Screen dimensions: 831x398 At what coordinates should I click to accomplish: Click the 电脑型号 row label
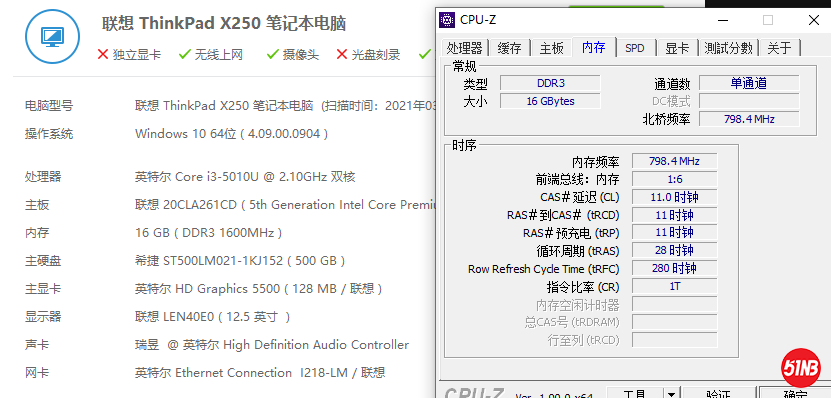(49, 105)
